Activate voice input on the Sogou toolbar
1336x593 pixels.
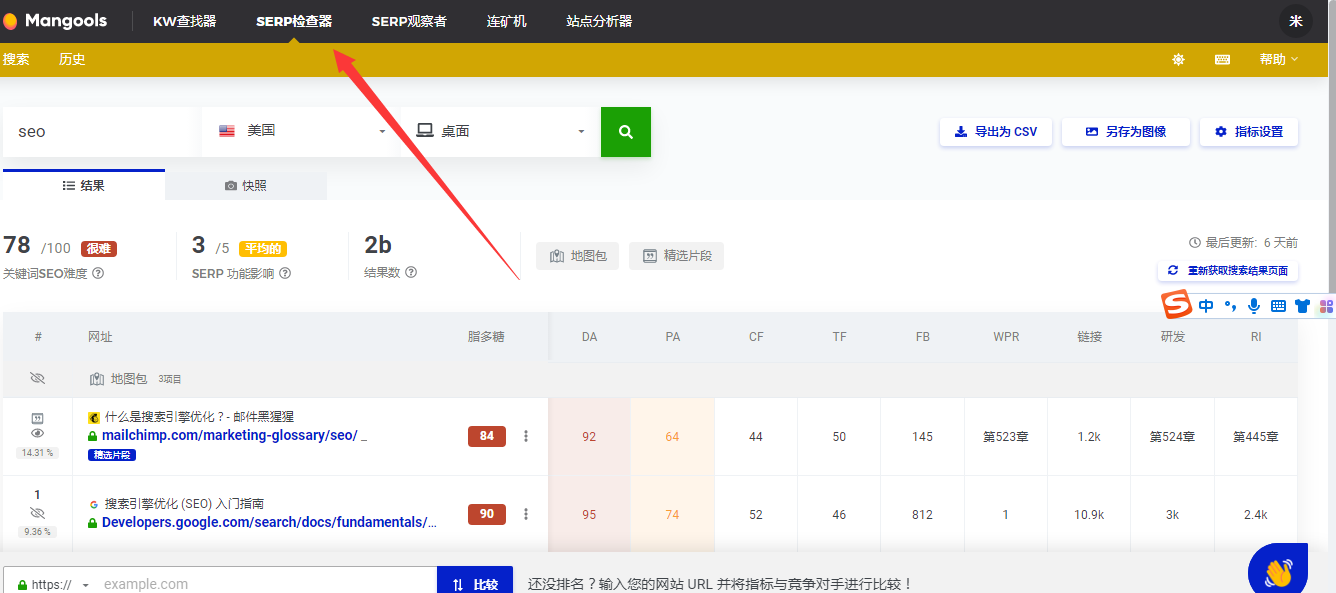click(x=1254, y=305)
